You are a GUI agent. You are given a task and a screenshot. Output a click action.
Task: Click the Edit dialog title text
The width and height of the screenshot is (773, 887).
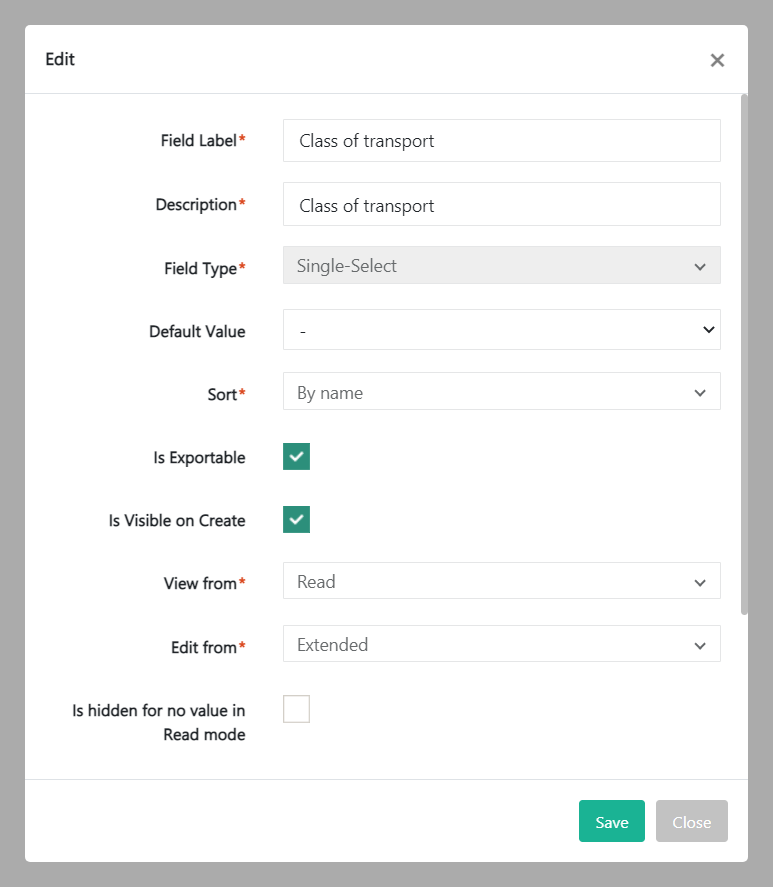tap(60, 59)
